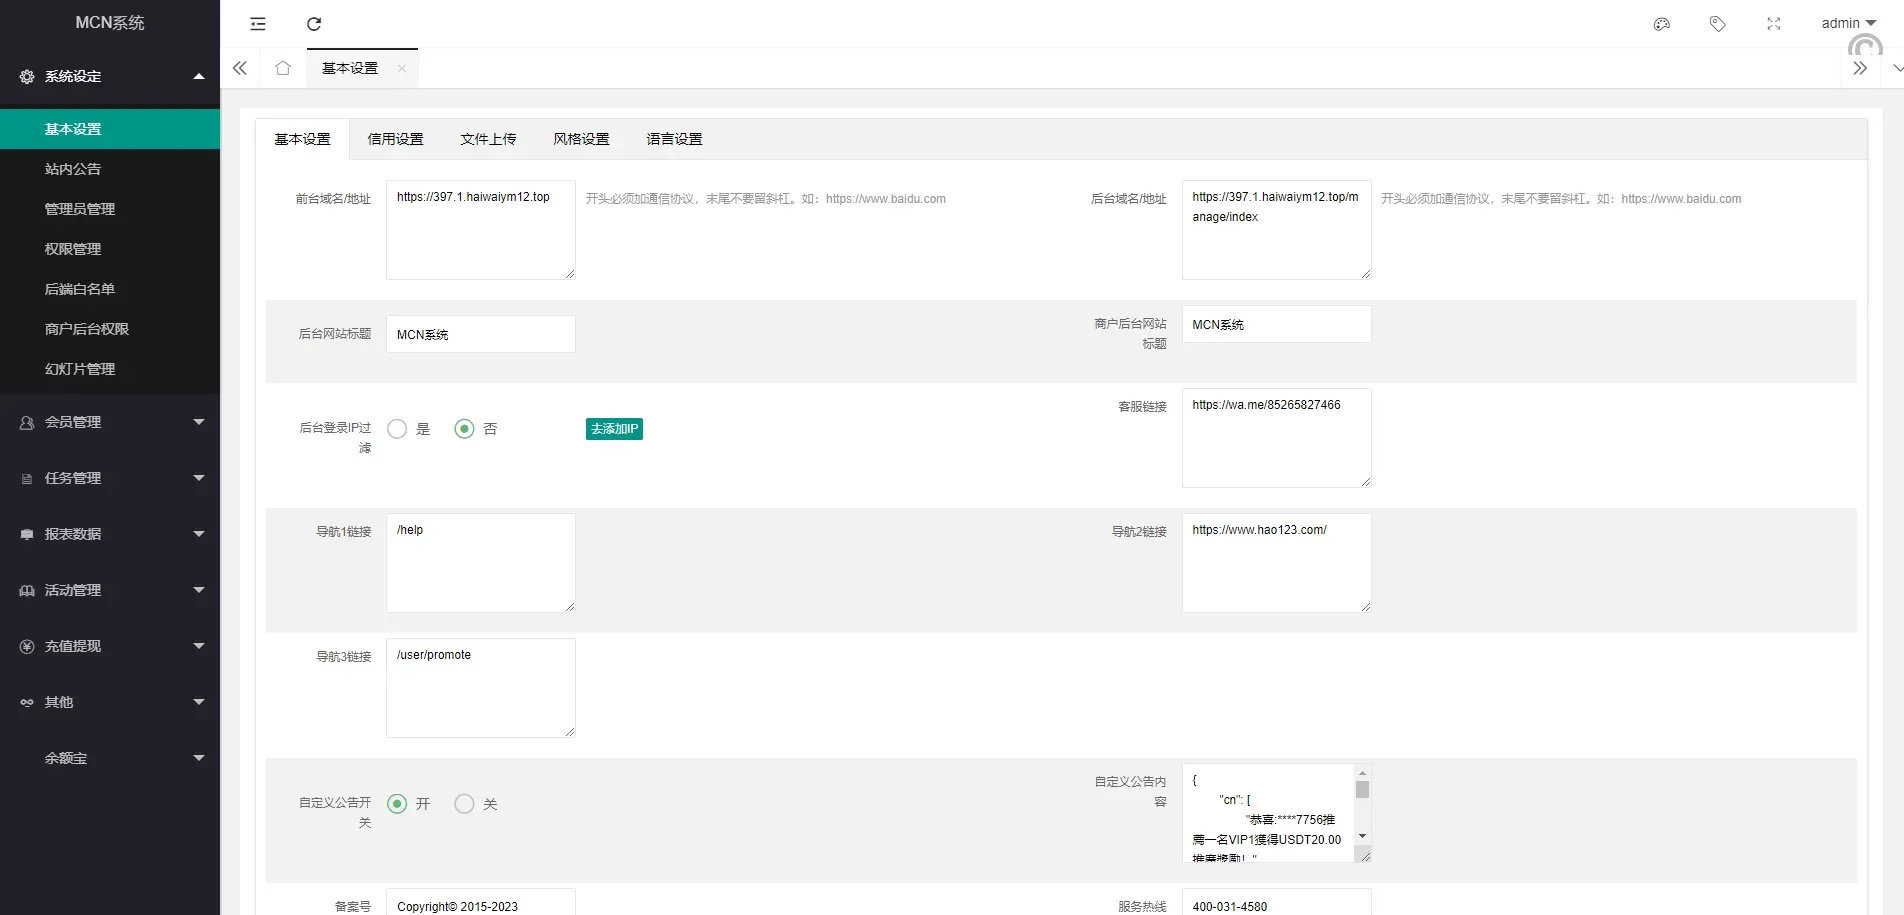
Task: Expand the 会员管理 sidebar menu
Action: [x=110, y=422]
